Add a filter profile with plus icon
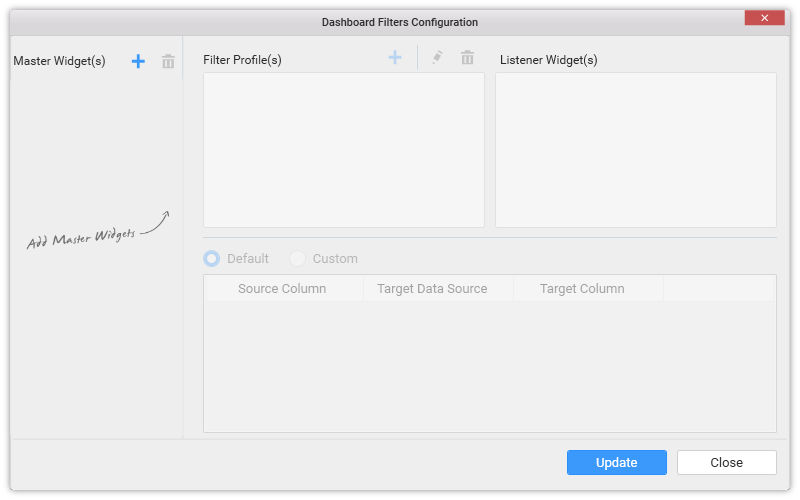Image resolution: width=800 pixels, height=500 pixels. 394,58
